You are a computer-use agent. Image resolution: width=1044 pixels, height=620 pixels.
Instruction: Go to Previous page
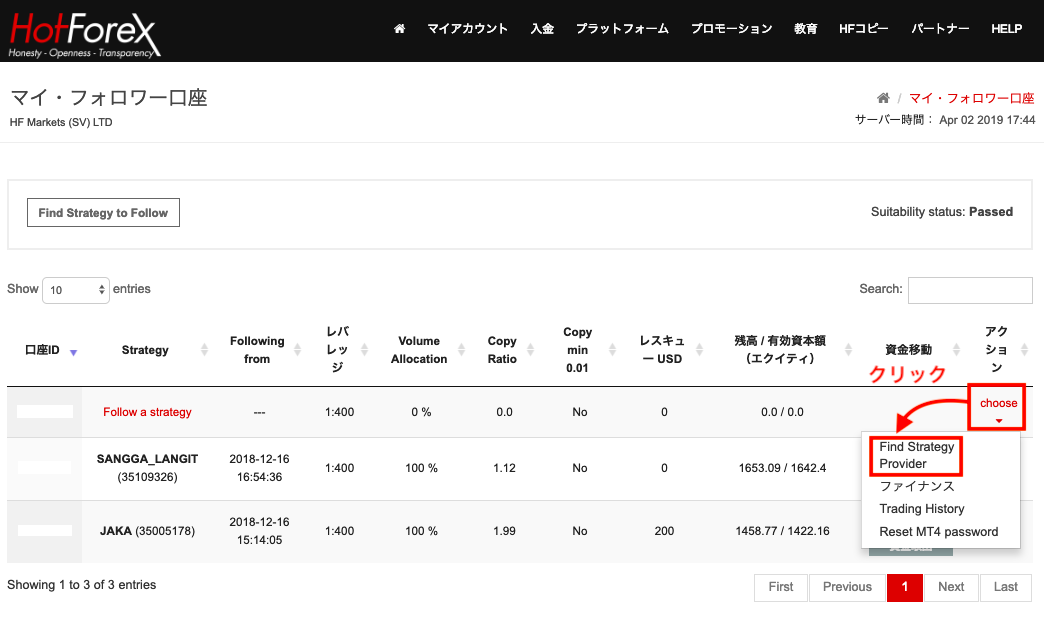847,587
